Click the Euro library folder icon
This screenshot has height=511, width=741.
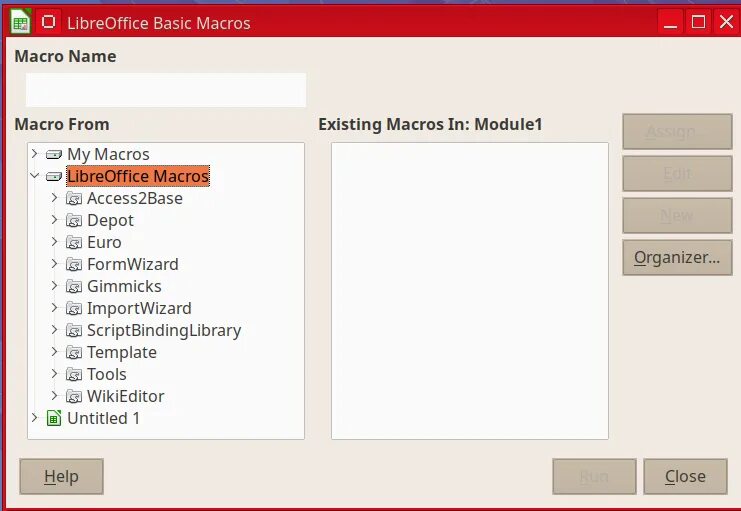(74, 243)
